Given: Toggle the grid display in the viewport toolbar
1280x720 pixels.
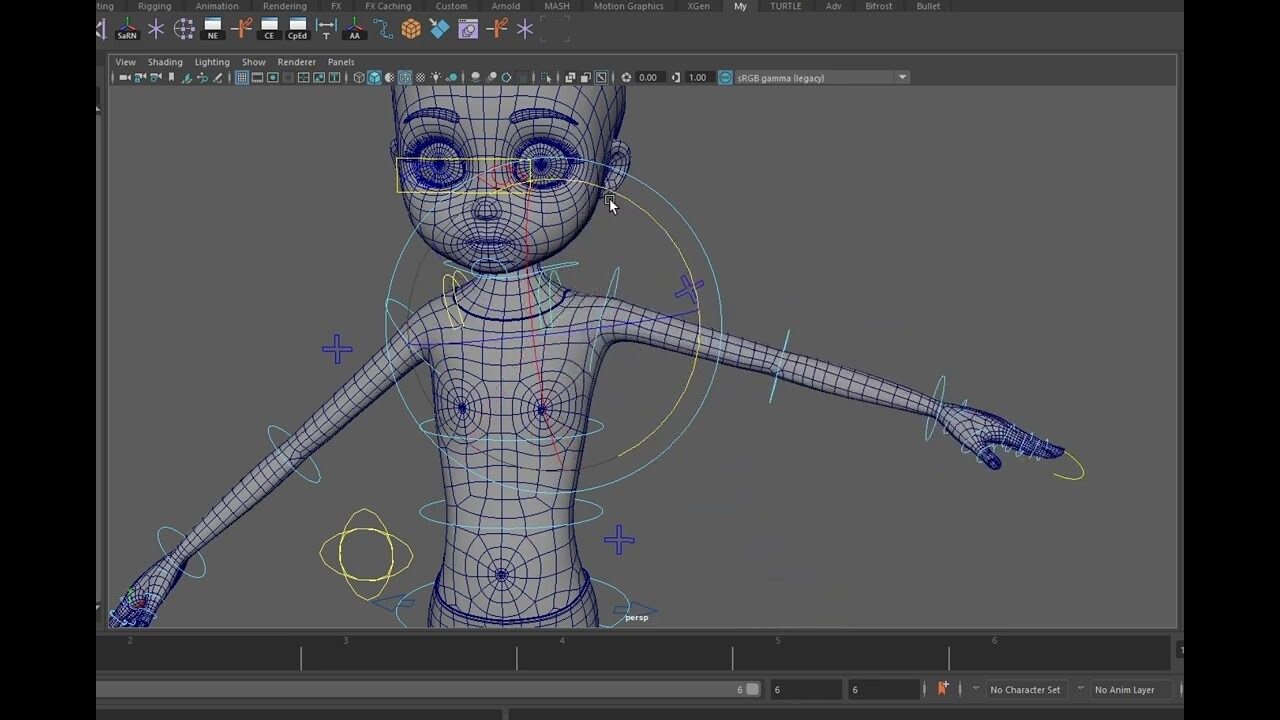Looking at the screenshot, I should pos(242,77).
